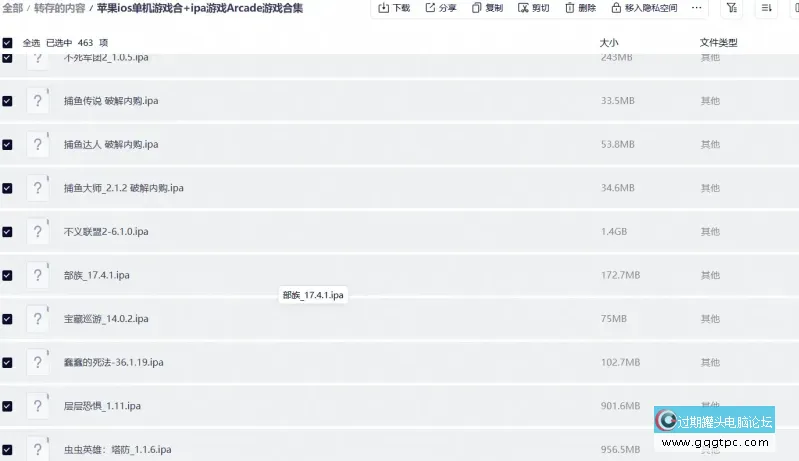Image resolution: width=799 pixels, height=461 pixels.
Task: Uncheck the 不义联盟2-6.1.0.ipa checkbox
Action: tap(7, 232)
